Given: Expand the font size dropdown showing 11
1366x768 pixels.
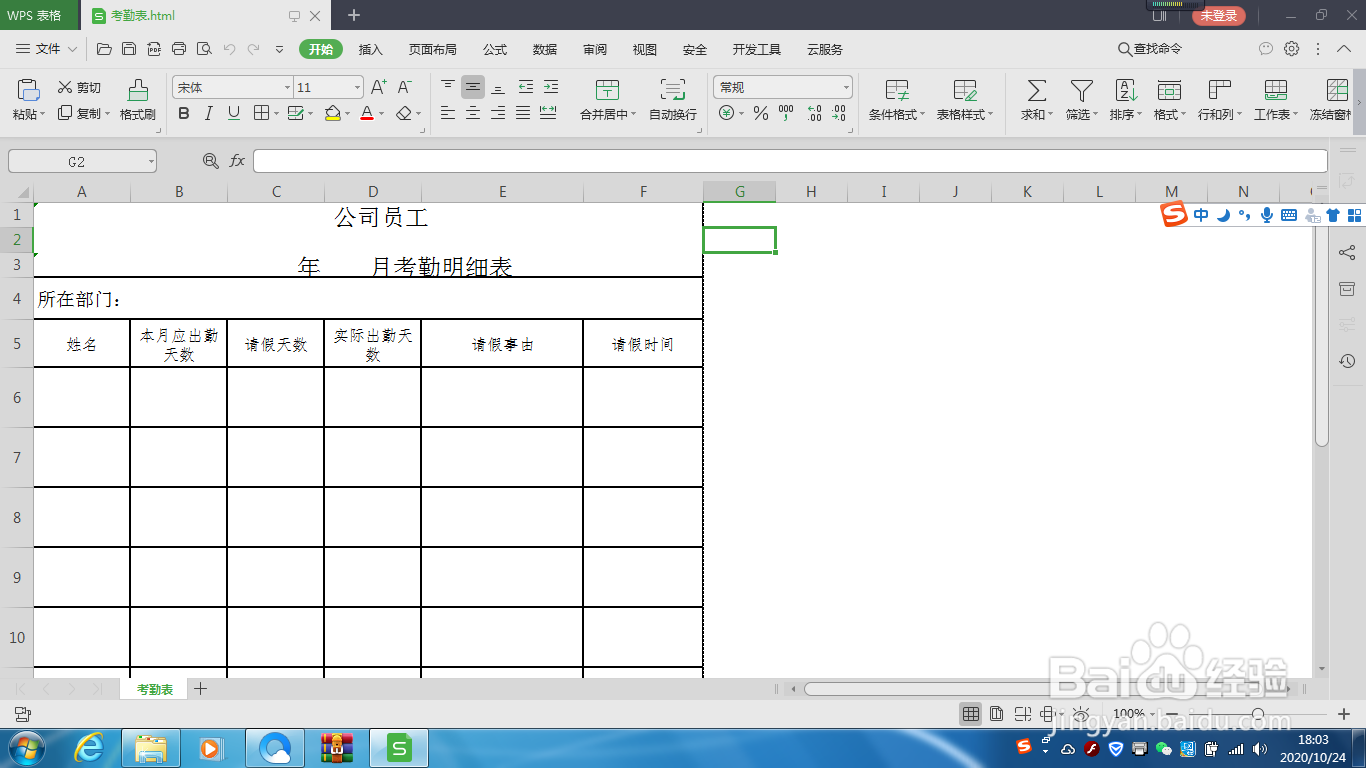Looking at the screenshot, I should click(x=325, y=87).
